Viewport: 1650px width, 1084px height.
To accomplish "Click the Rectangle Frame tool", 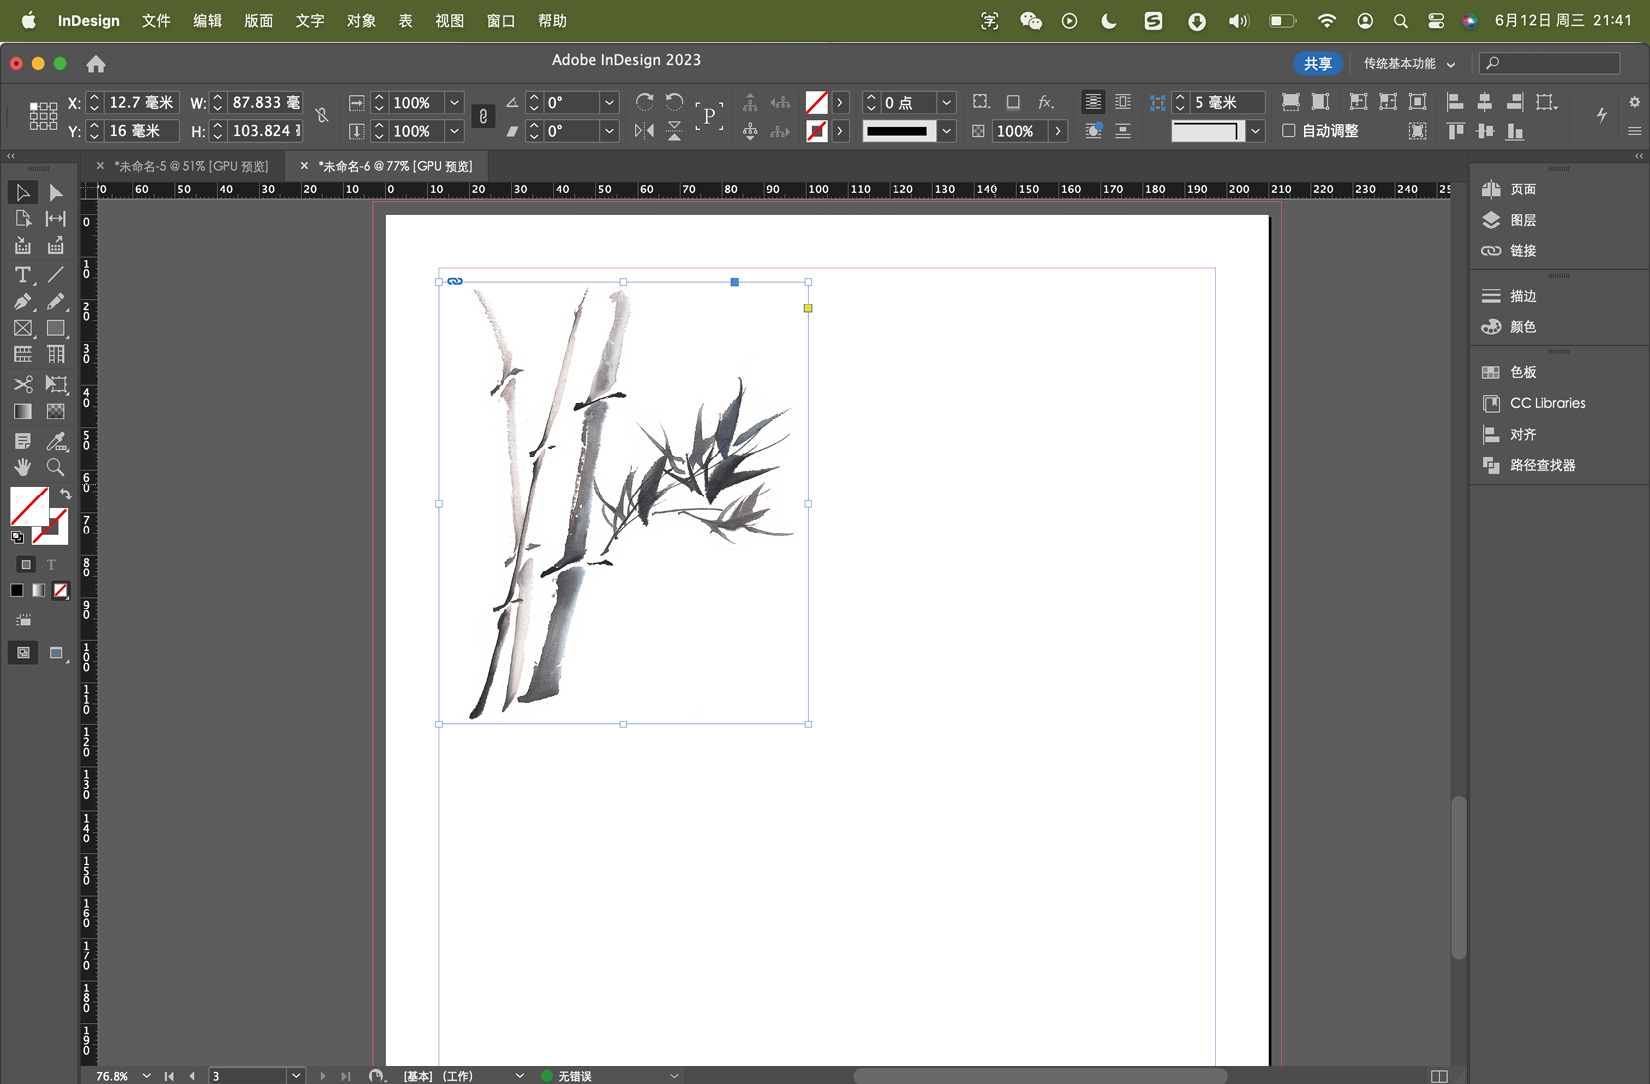I will coord(22,328).
